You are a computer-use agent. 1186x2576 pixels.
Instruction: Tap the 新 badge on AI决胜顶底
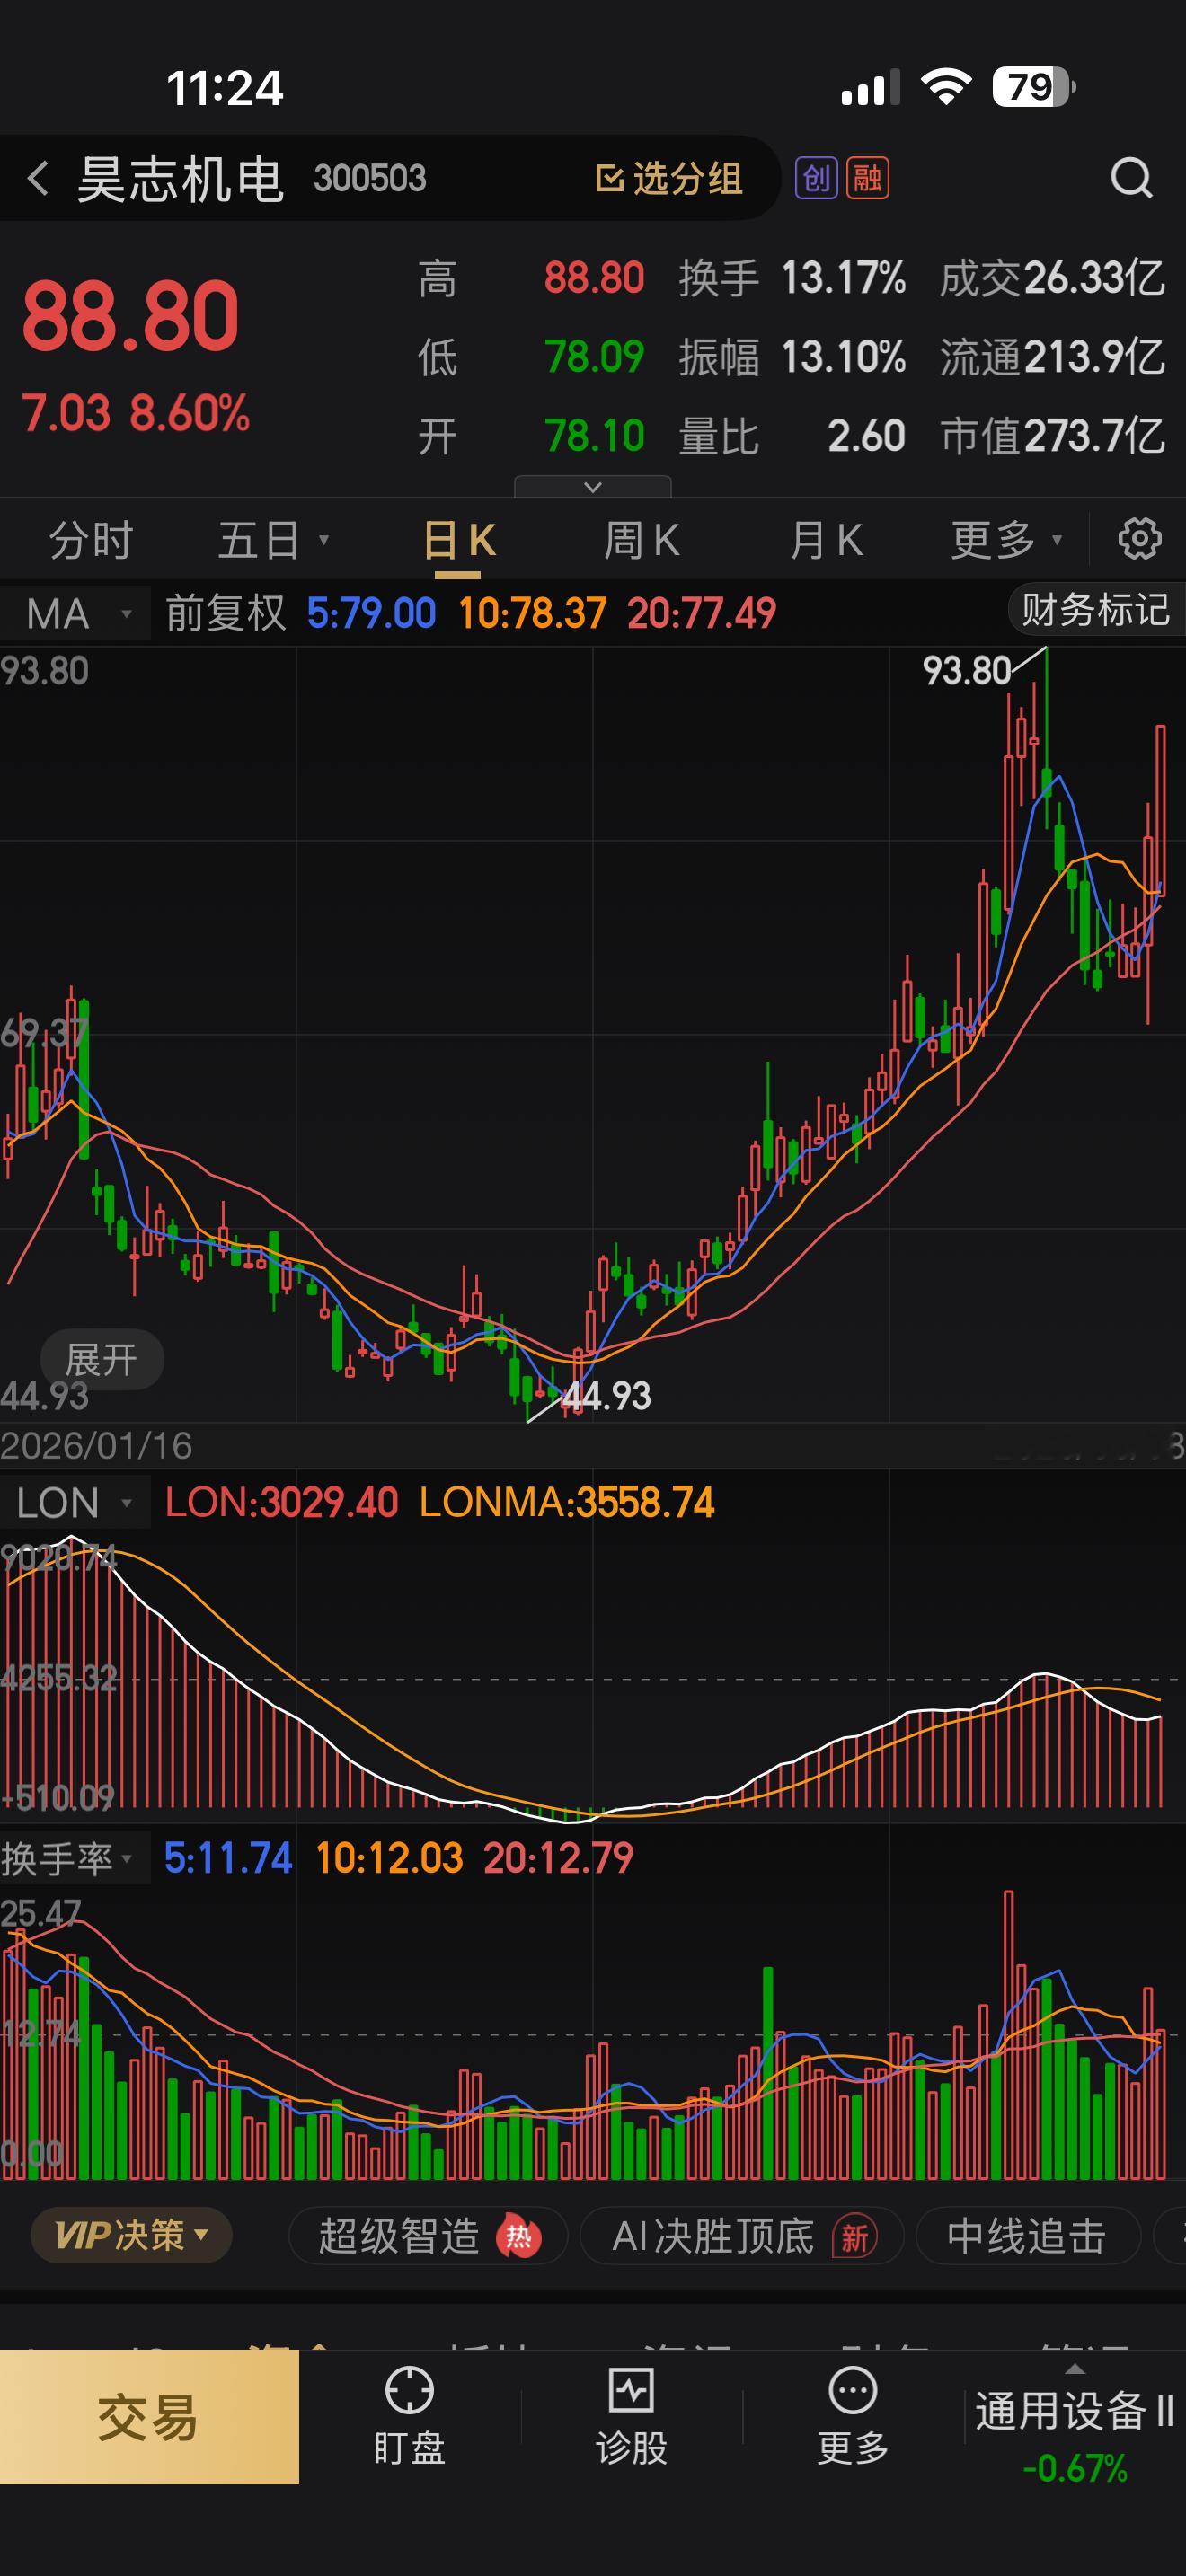click(x=854, y=2236)
